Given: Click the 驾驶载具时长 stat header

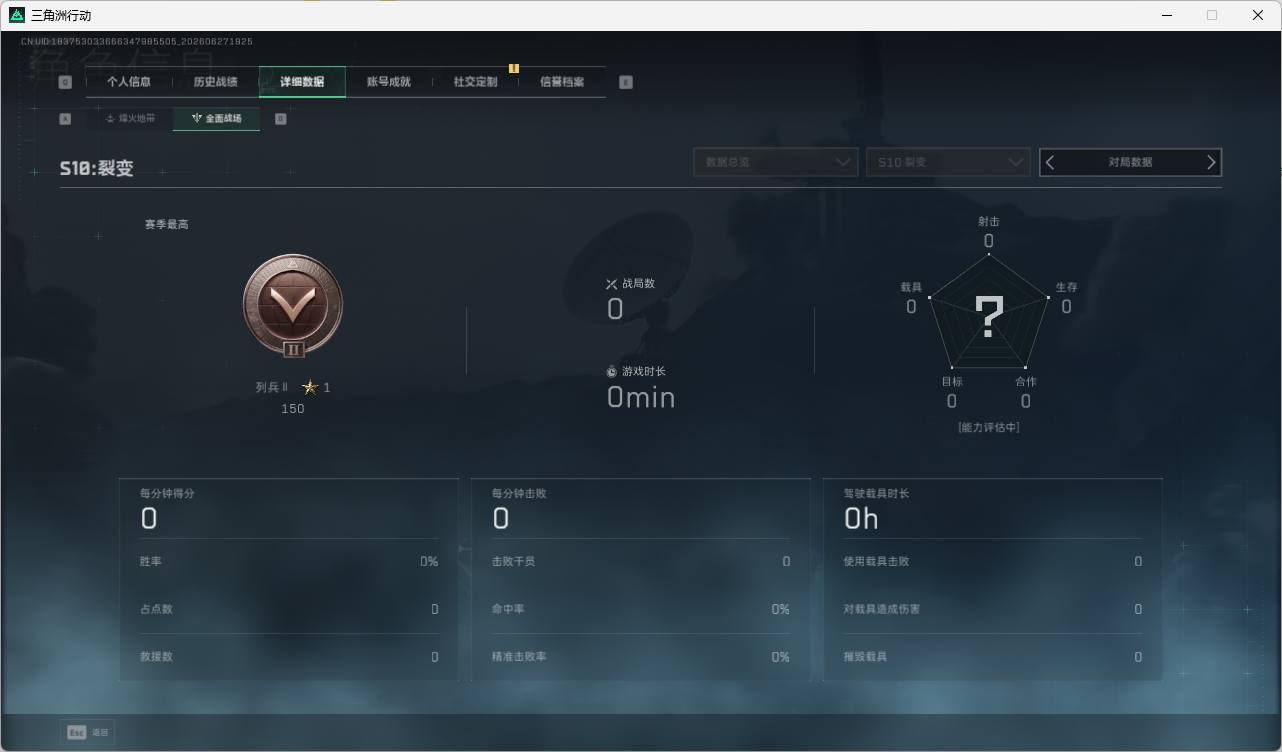Looking at the screenshot, I should [x=876, y=493].
